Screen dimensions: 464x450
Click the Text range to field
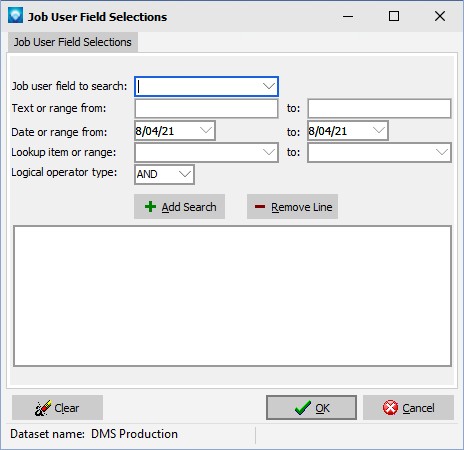click(379, 108)
